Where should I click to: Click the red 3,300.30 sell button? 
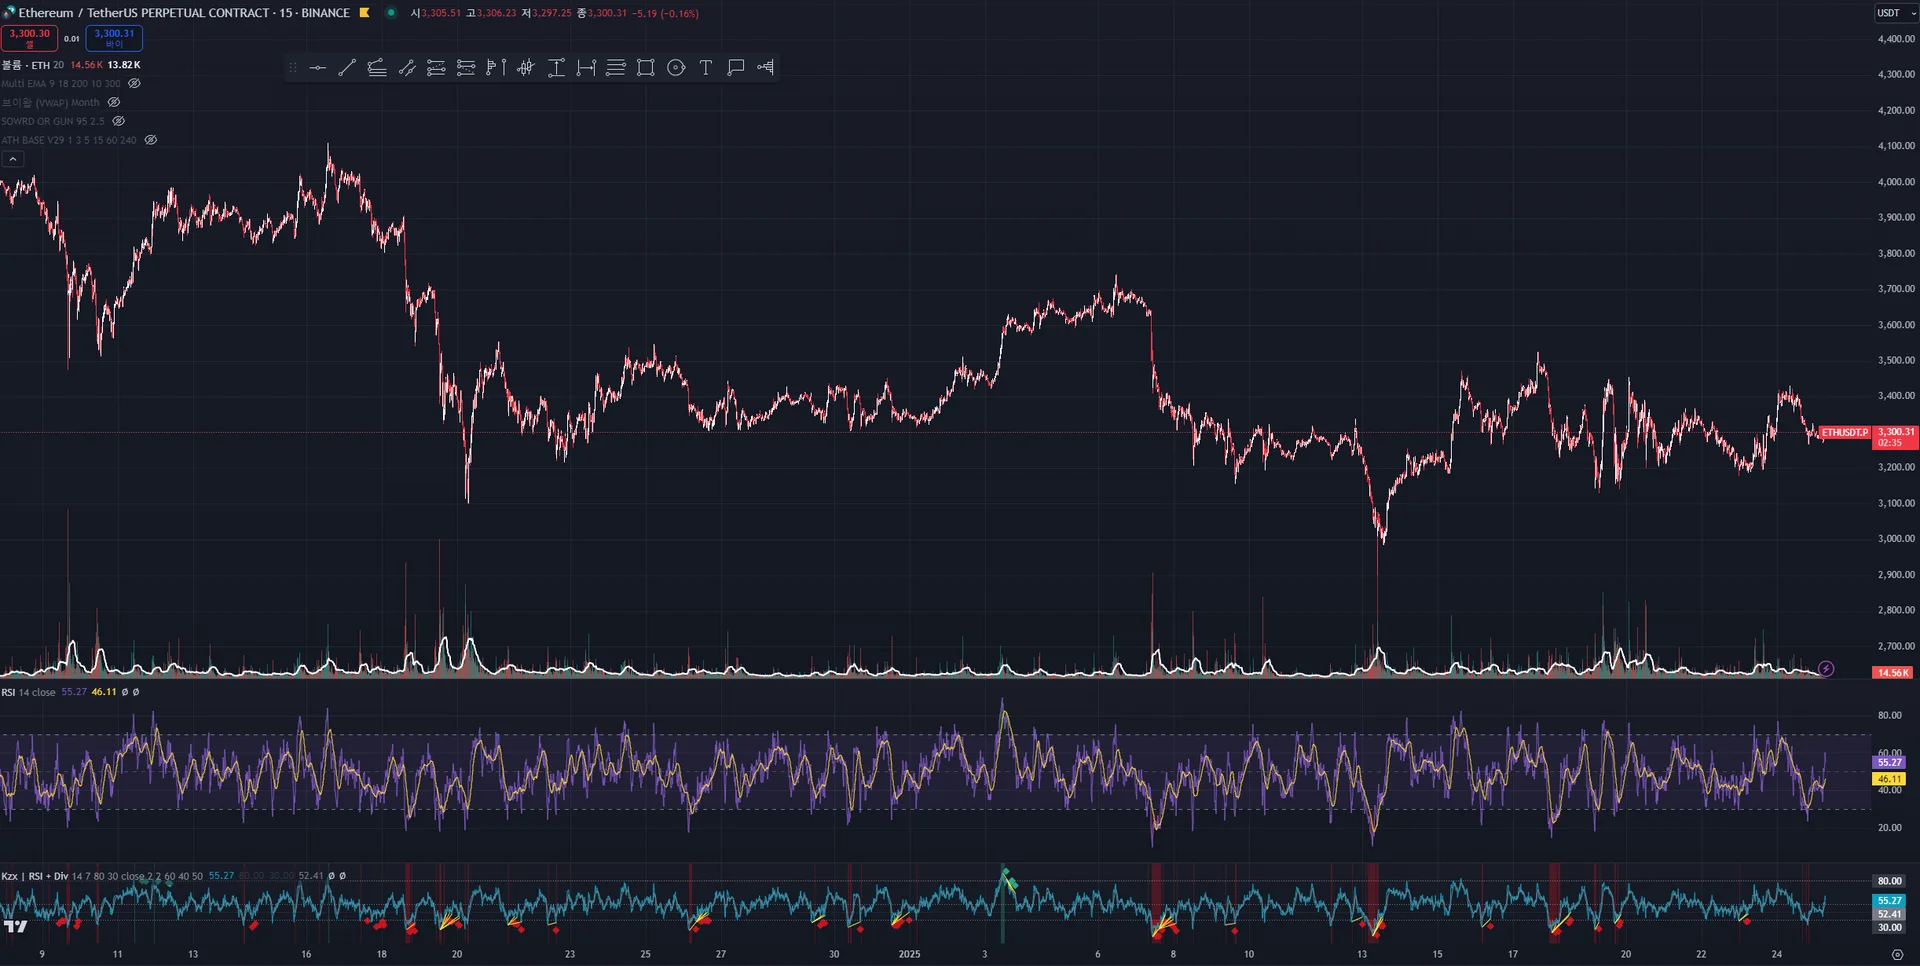pyautogui.click(x=29, y=38)
